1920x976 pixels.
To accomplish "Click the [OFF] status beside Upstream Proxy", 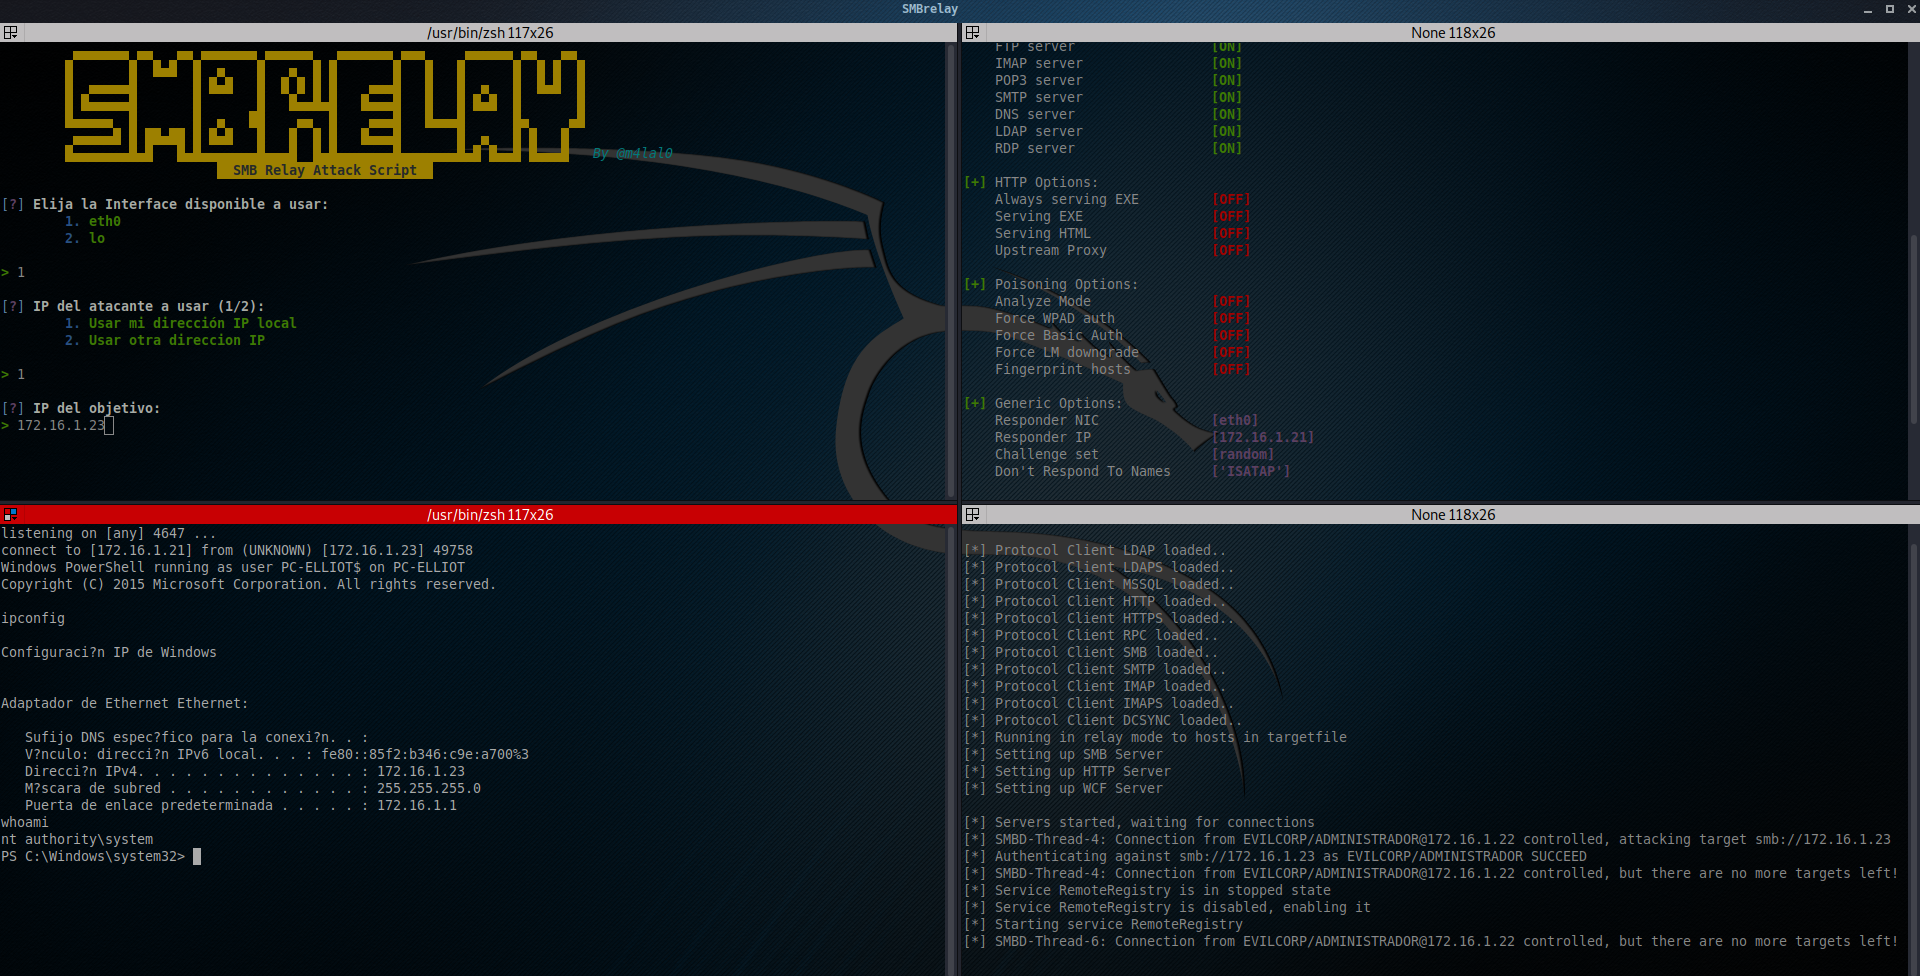I will 1231,251.
